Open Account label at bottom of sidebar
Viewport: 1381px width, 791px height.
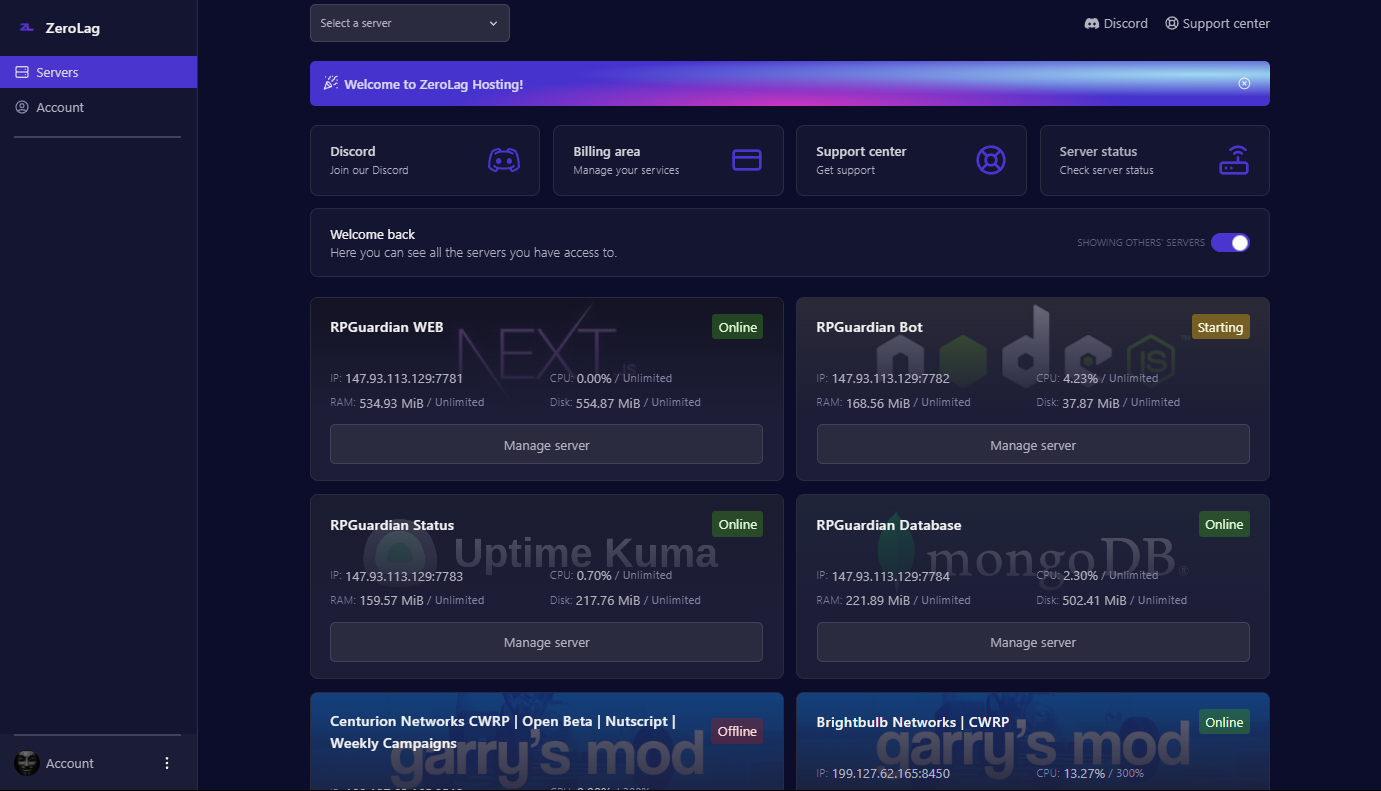pyautogui.click(x=70, y=763)
